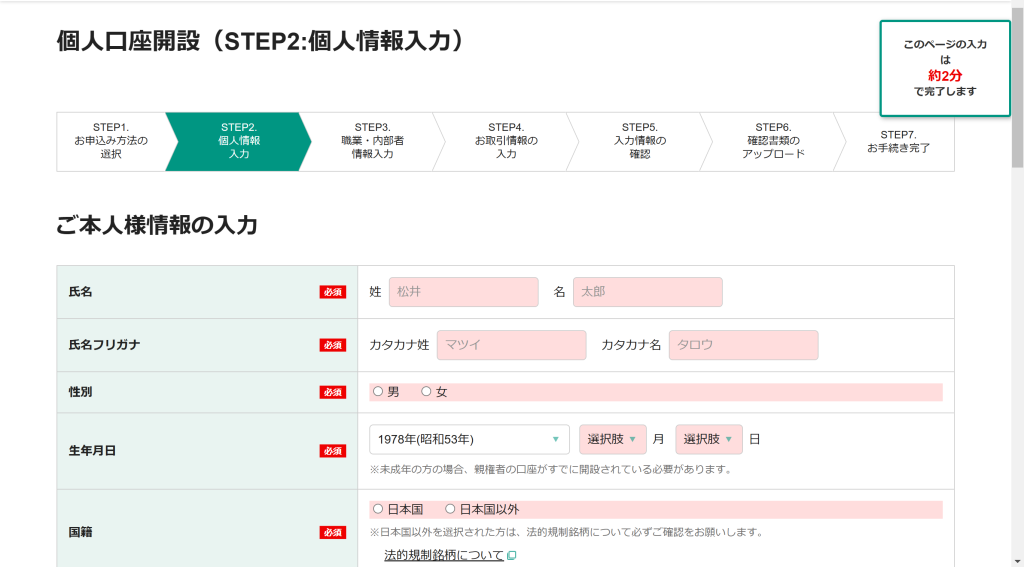Select the 男 gender radio button
1024x567 pixels.
tap(378, 392)
